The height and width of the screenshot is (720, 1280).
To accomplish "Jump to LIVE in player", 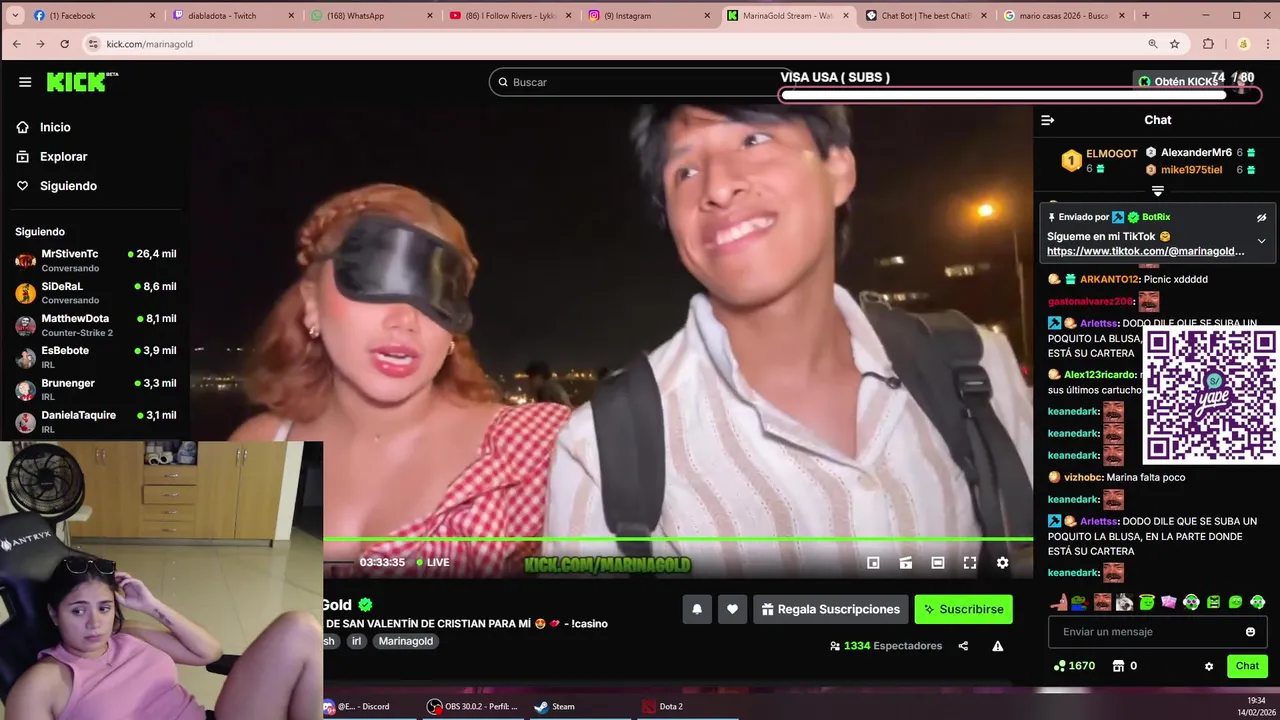I will (433, 563).
